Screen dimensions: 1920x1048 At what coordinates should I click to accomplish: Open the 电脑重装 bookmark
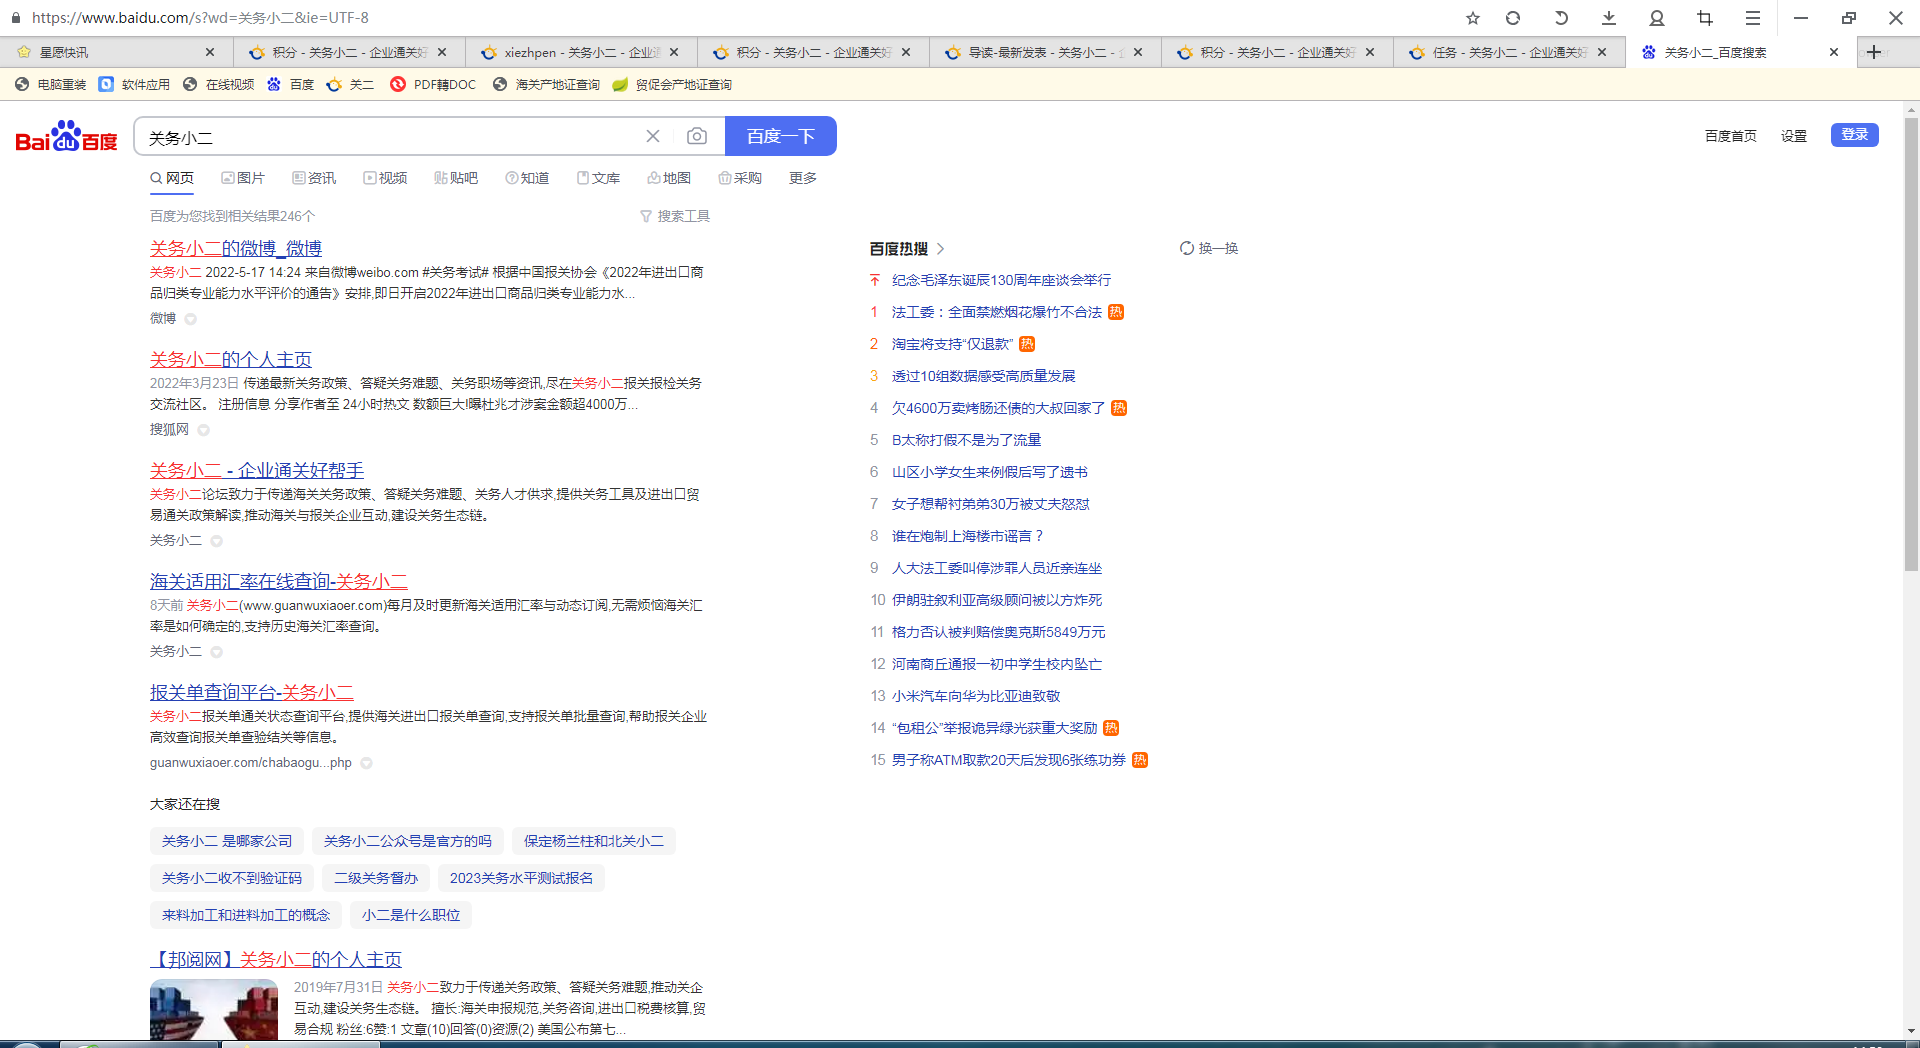[51, 84]
